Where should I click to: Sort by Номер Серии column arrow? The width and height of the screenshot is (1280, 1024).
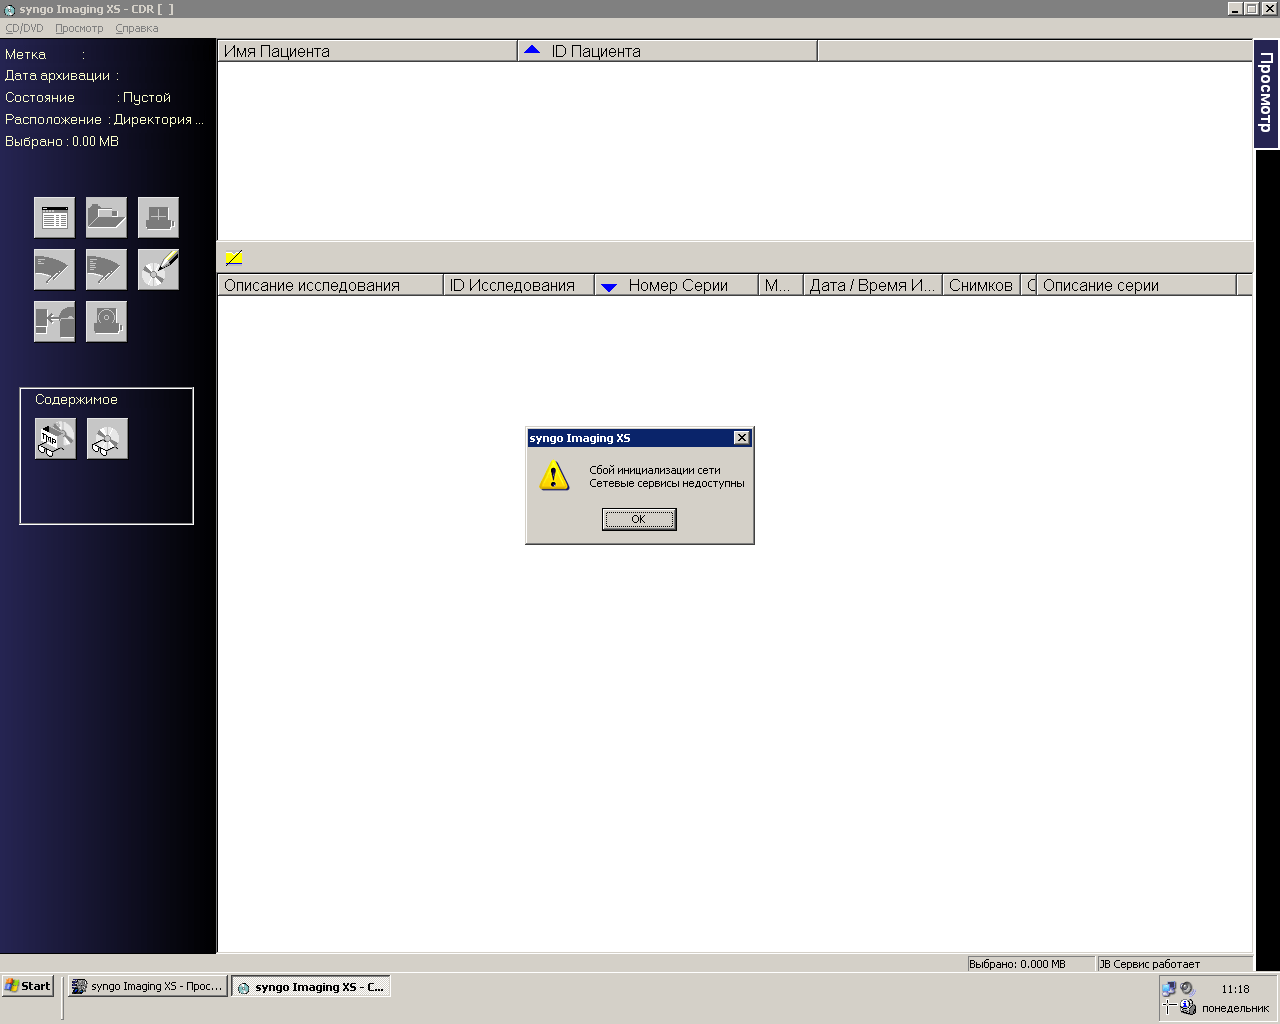coord(609,286)
